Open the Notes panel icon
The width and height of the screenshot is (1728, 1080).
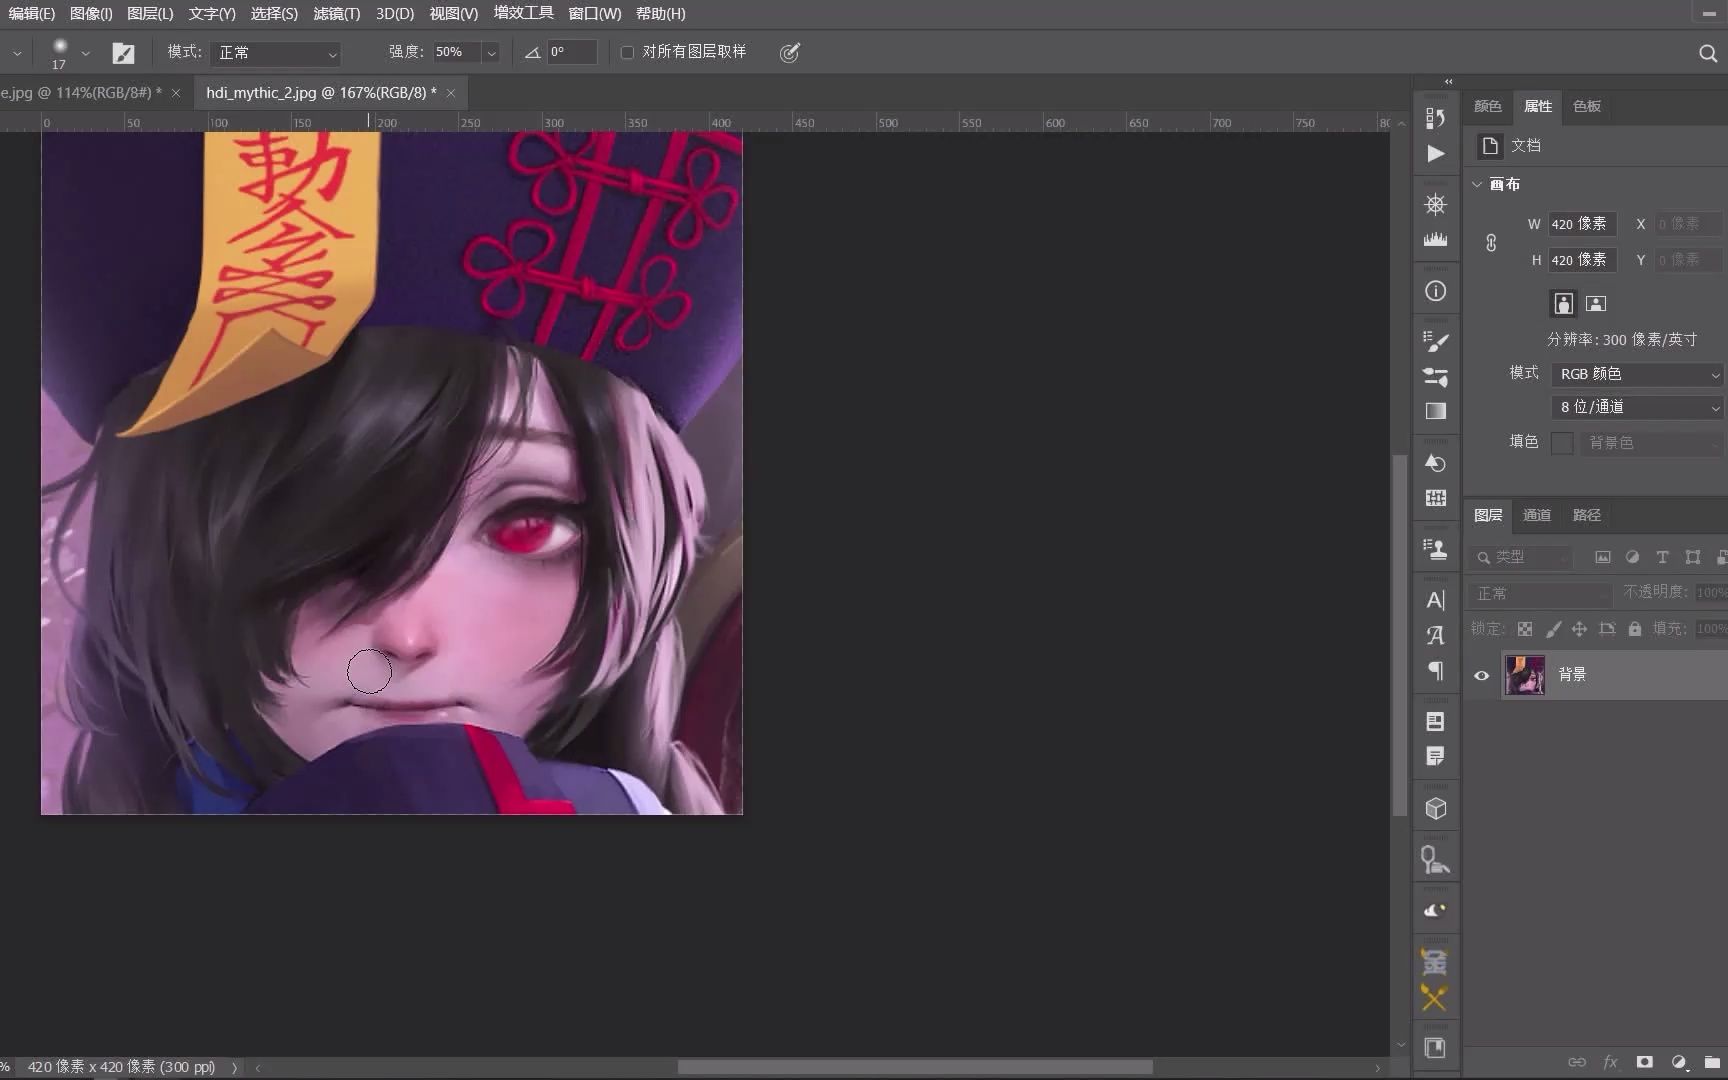pos(1435,756)
